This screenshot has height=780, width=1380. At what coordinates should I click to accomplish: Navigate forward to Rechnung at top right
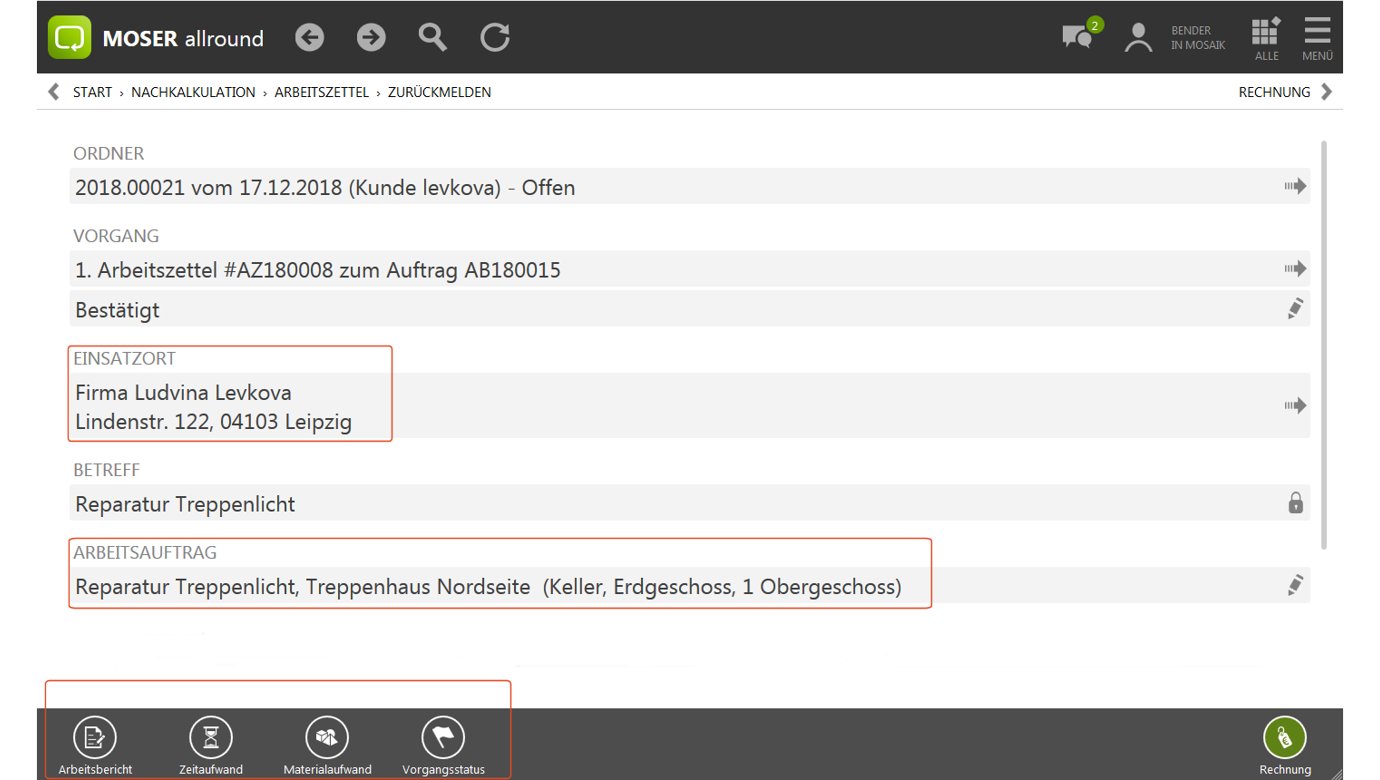point(1286,92)
